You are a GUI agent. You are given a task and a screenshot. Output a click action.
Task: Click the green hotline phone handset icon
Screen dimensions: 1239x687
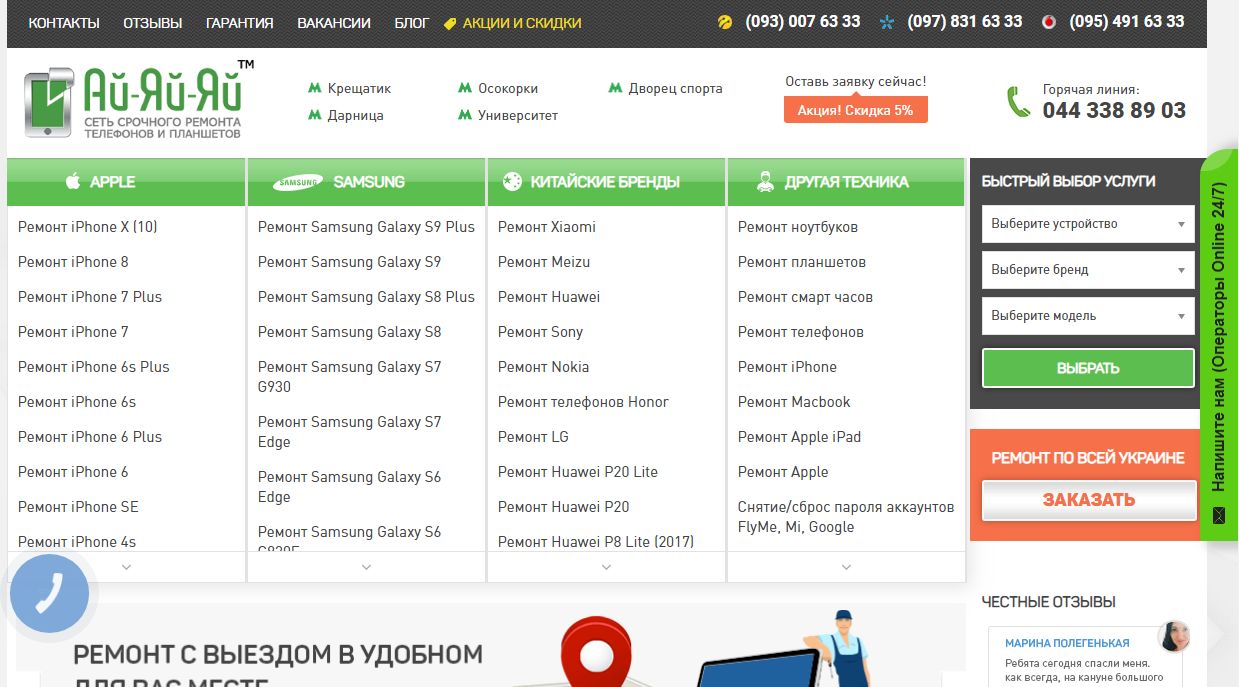pos(1019,102)
